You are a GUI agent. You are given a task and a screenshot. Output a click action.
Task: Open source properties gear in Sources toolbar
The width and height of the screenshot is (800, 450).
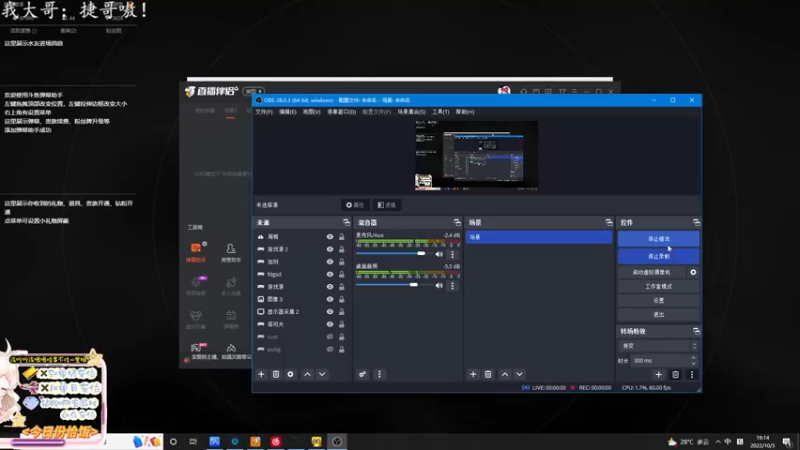(x=290, y=374)
